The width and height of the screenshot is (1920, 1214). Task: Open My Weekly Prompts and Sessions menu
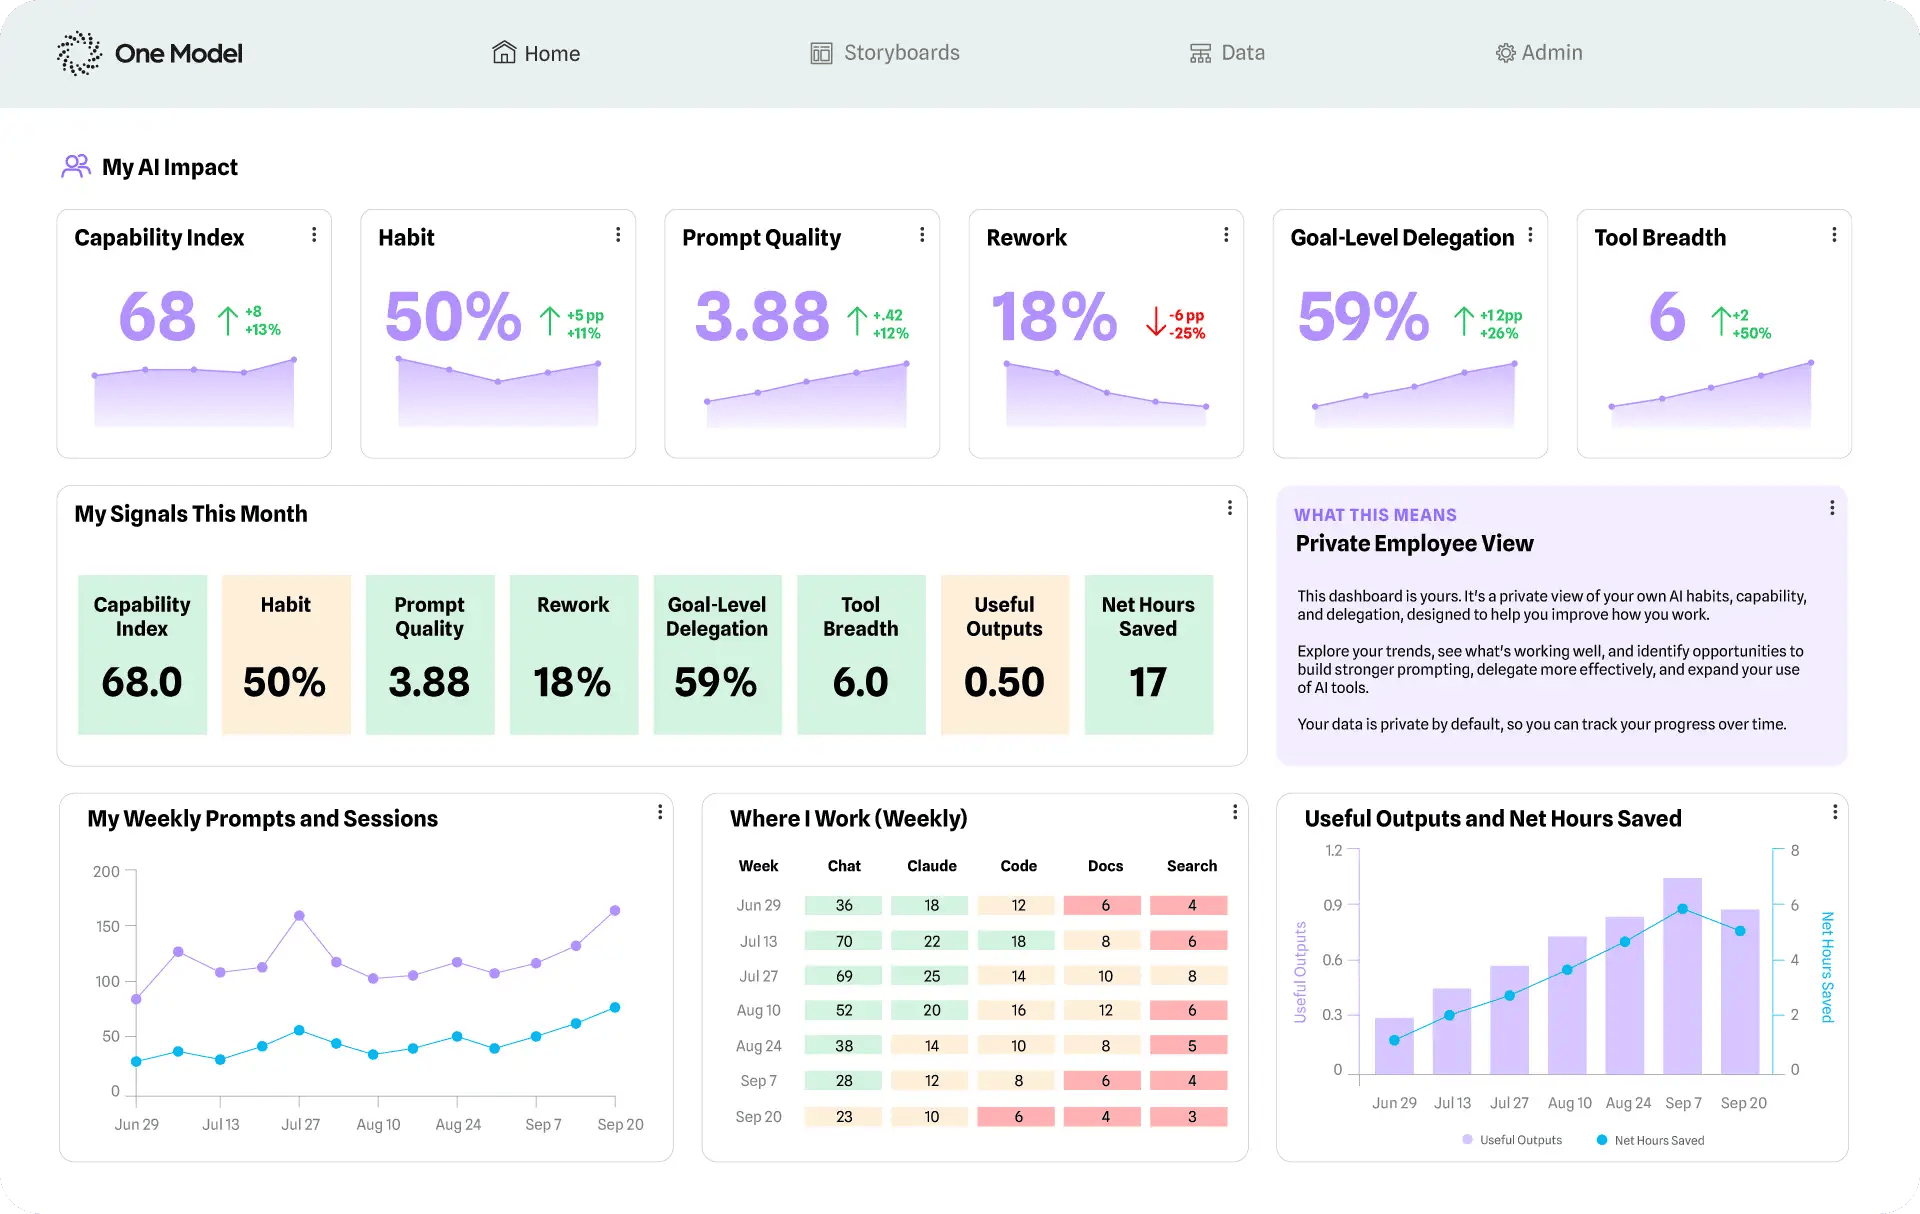tap(660, 812)
